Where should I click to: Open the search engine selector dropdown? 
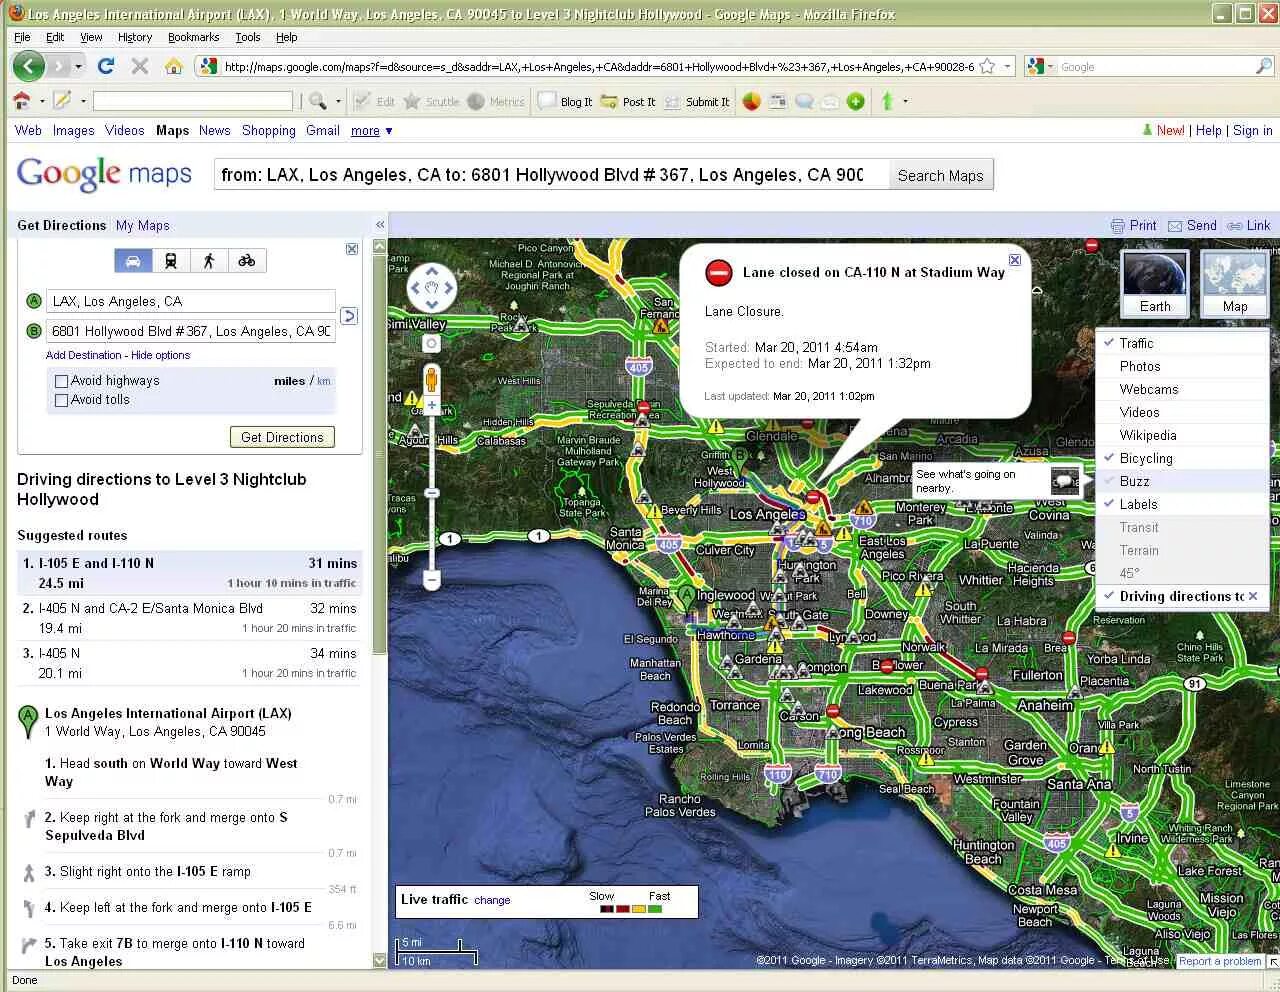[1050, 67]
